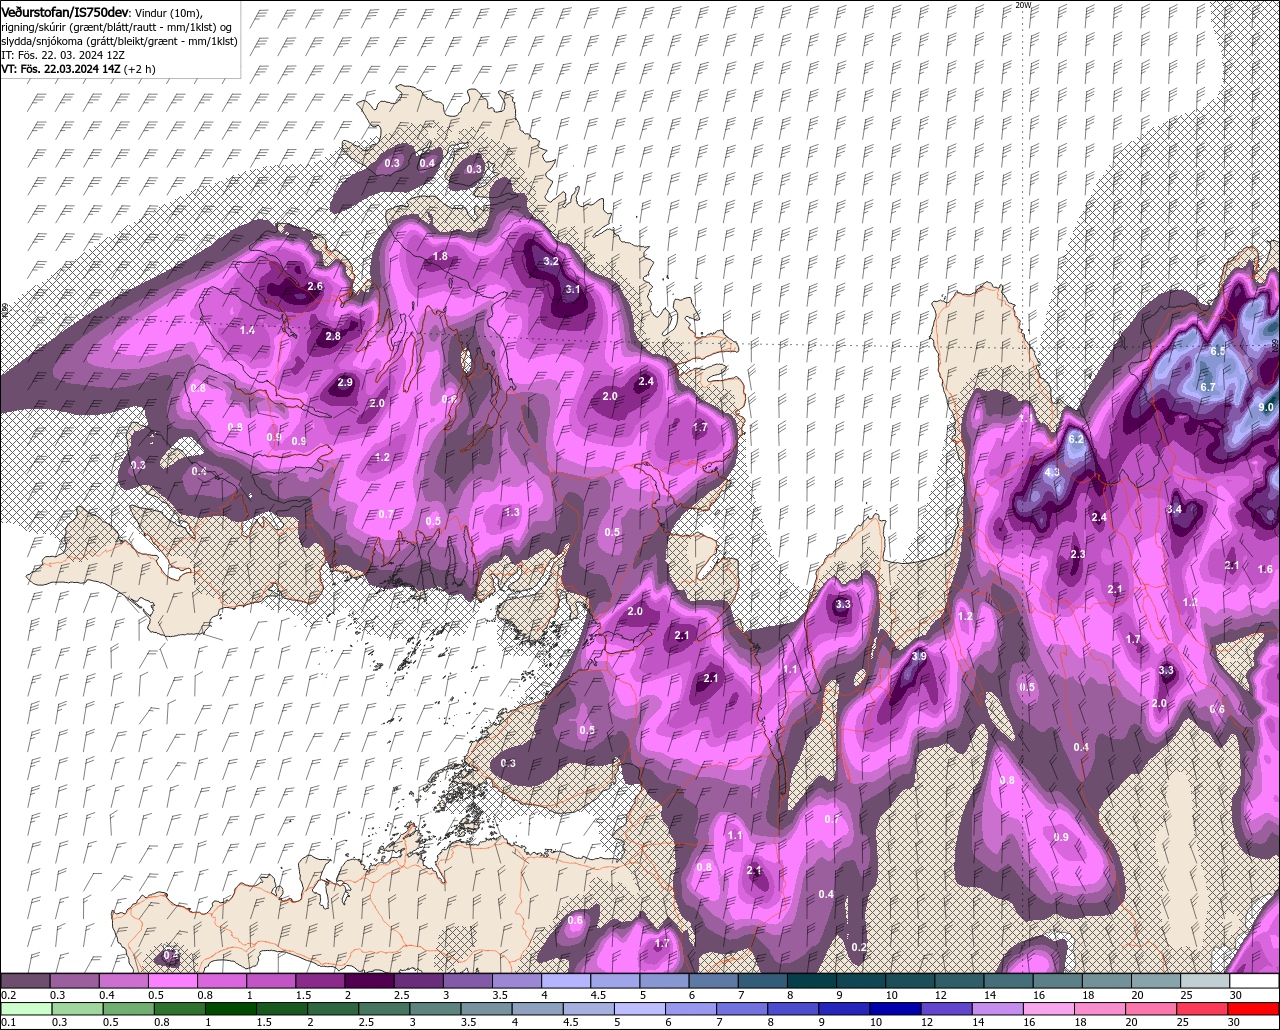
Task: Select darkest green bottom-row swatch beginning at 1
Action: click(x=231, y=1008)
